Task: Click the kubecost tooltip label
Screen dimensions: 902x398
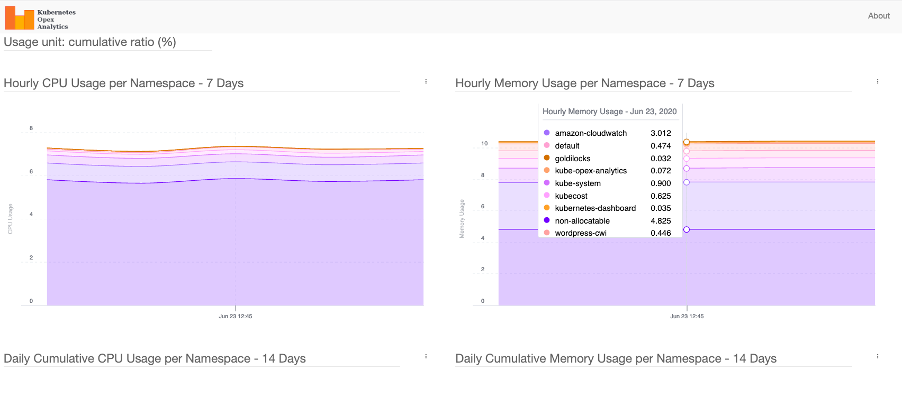Action: (571, 196)
